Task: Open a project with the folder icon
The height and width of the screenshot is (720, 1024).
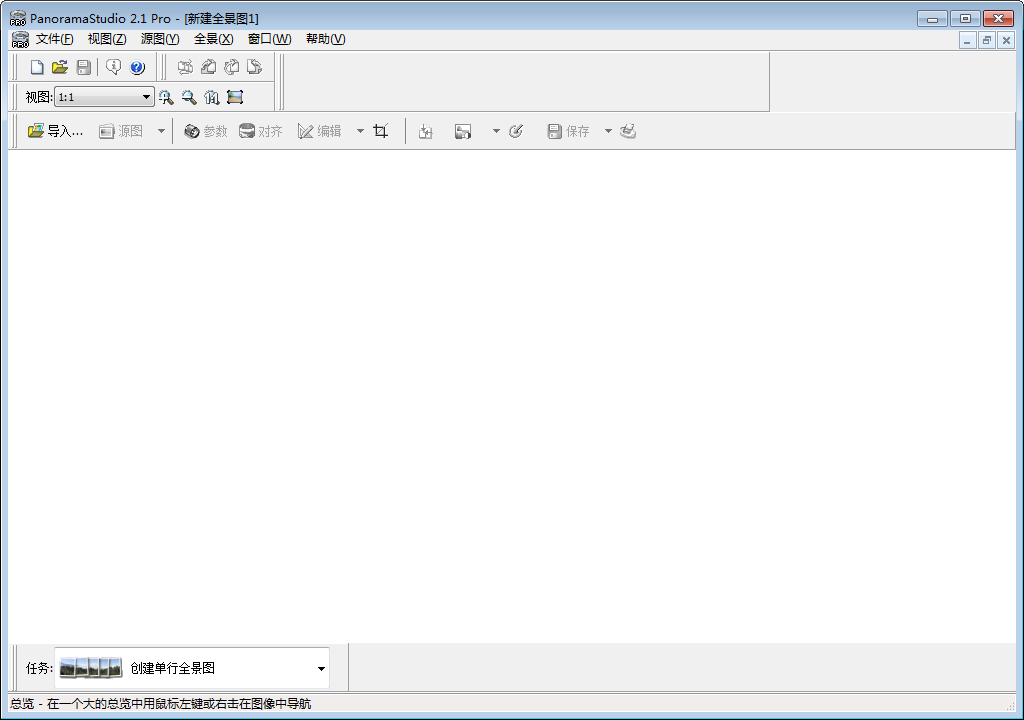Action: pyautogui.click(x=60, y=67)
